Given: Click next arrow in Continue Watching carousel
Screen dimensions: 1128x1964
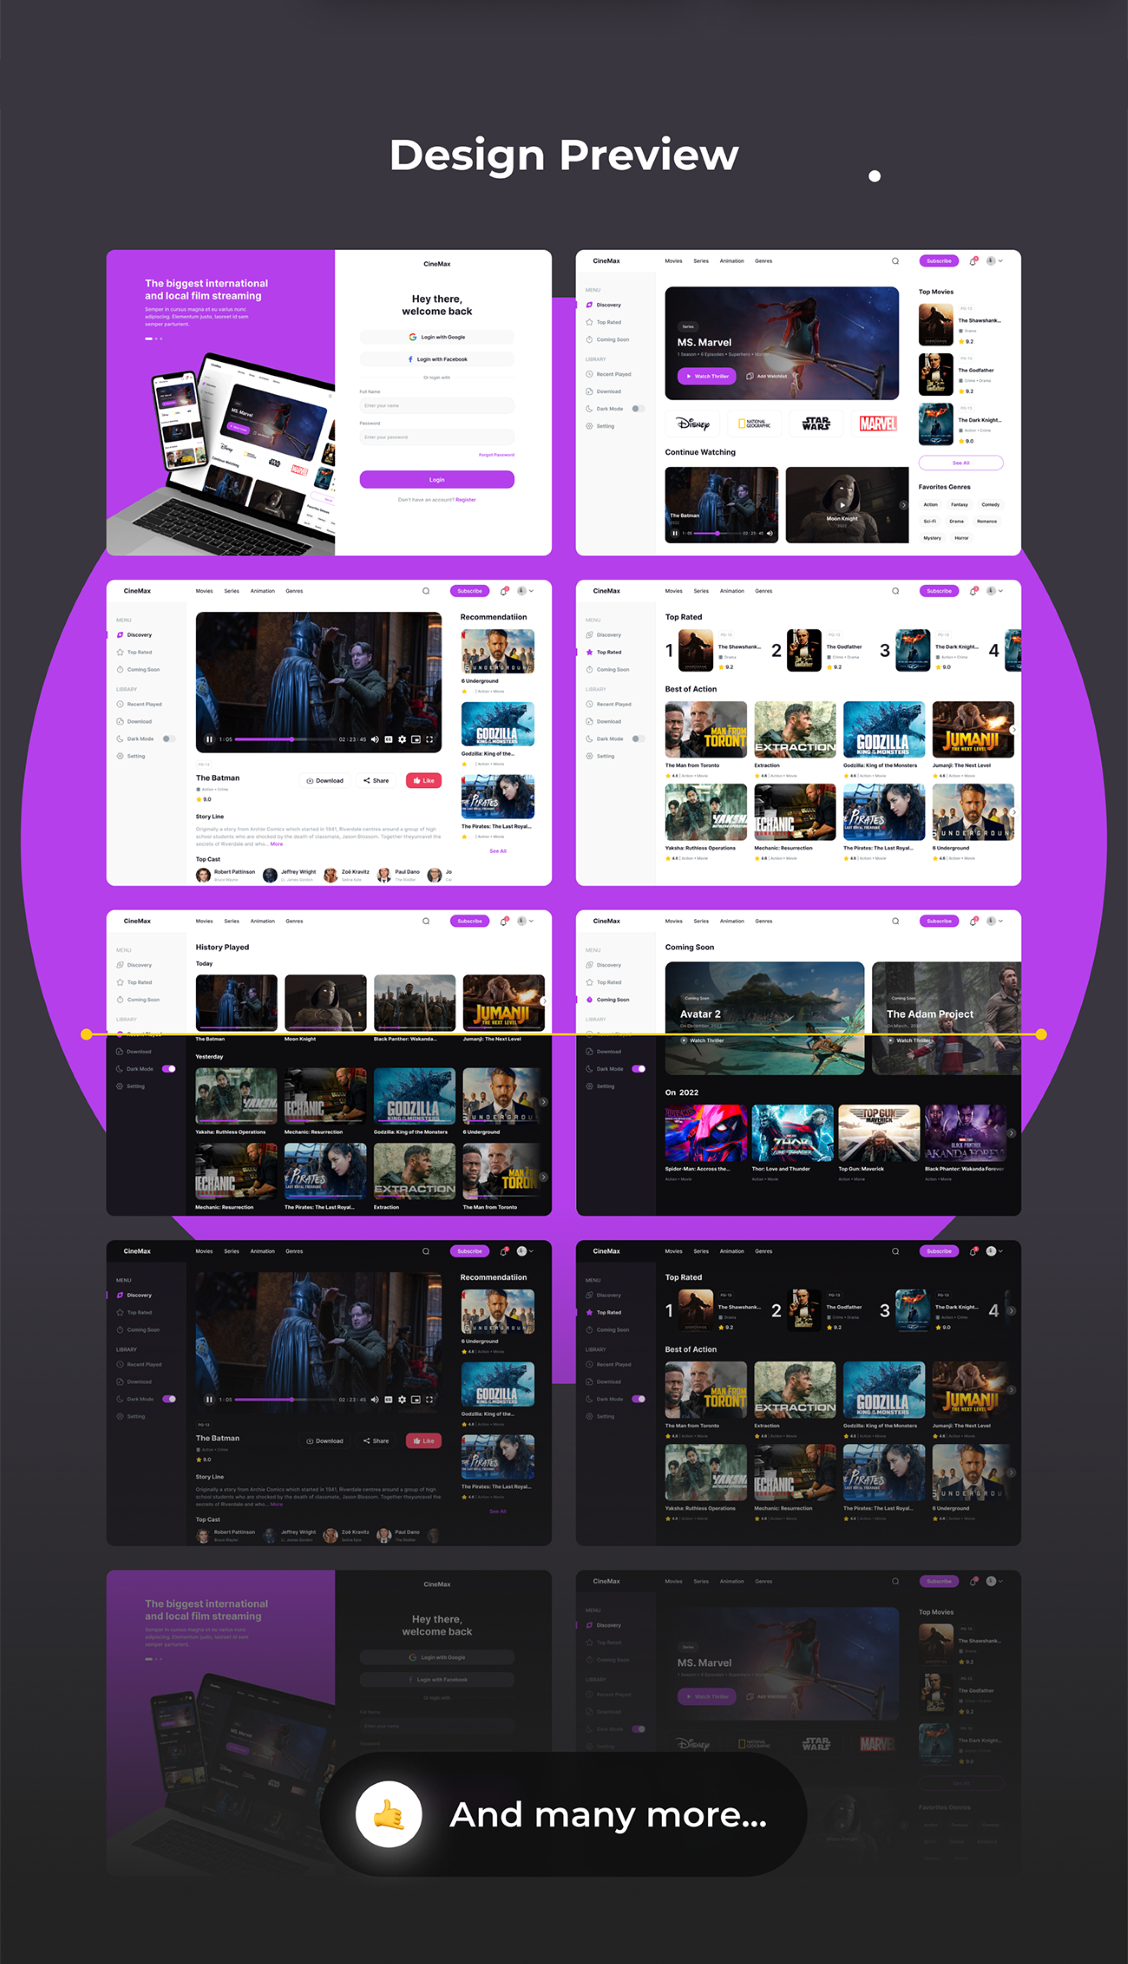Looking at the screenshot, I should coord(903,505).
